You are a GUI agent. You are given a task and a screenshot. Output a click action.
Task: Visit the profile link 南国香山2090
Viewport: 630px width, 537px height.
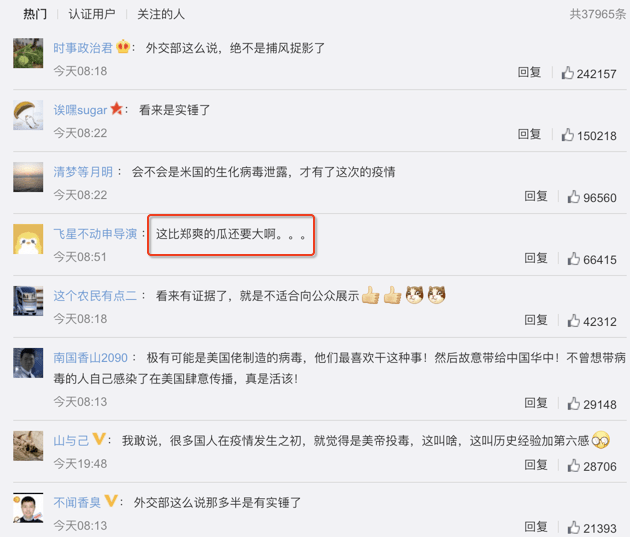click(x=90, y=357)
